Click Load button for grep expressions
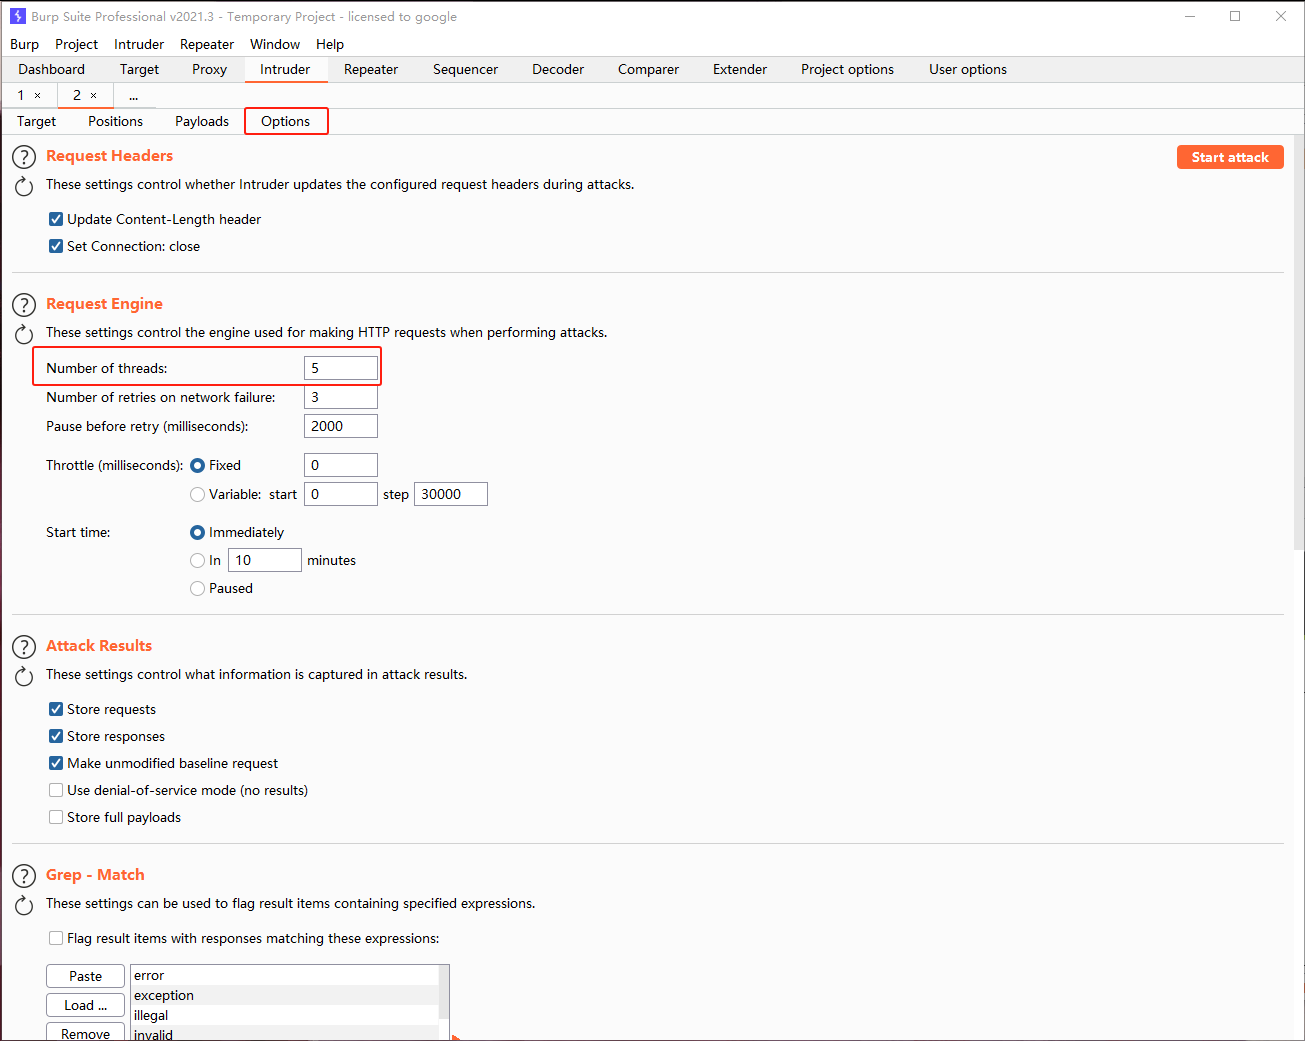This screenshot has height=1041, width=1305. pos(85,1005)
